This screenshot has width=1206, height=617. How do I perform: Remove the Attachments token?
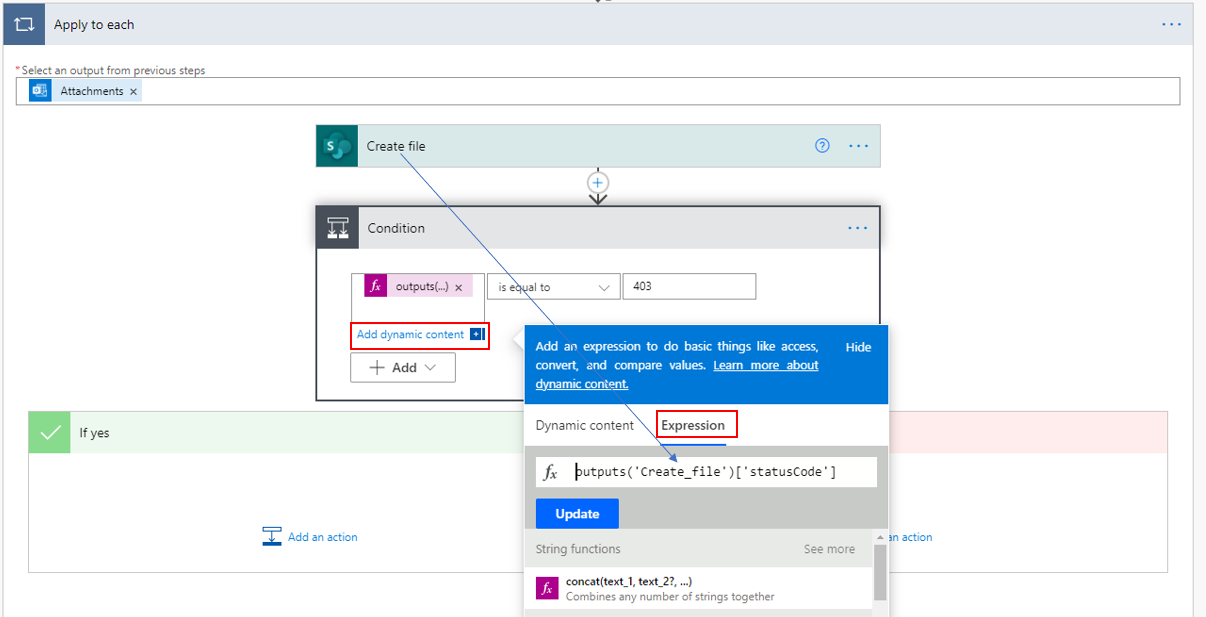pyautogui.click(x=133, y=91)
